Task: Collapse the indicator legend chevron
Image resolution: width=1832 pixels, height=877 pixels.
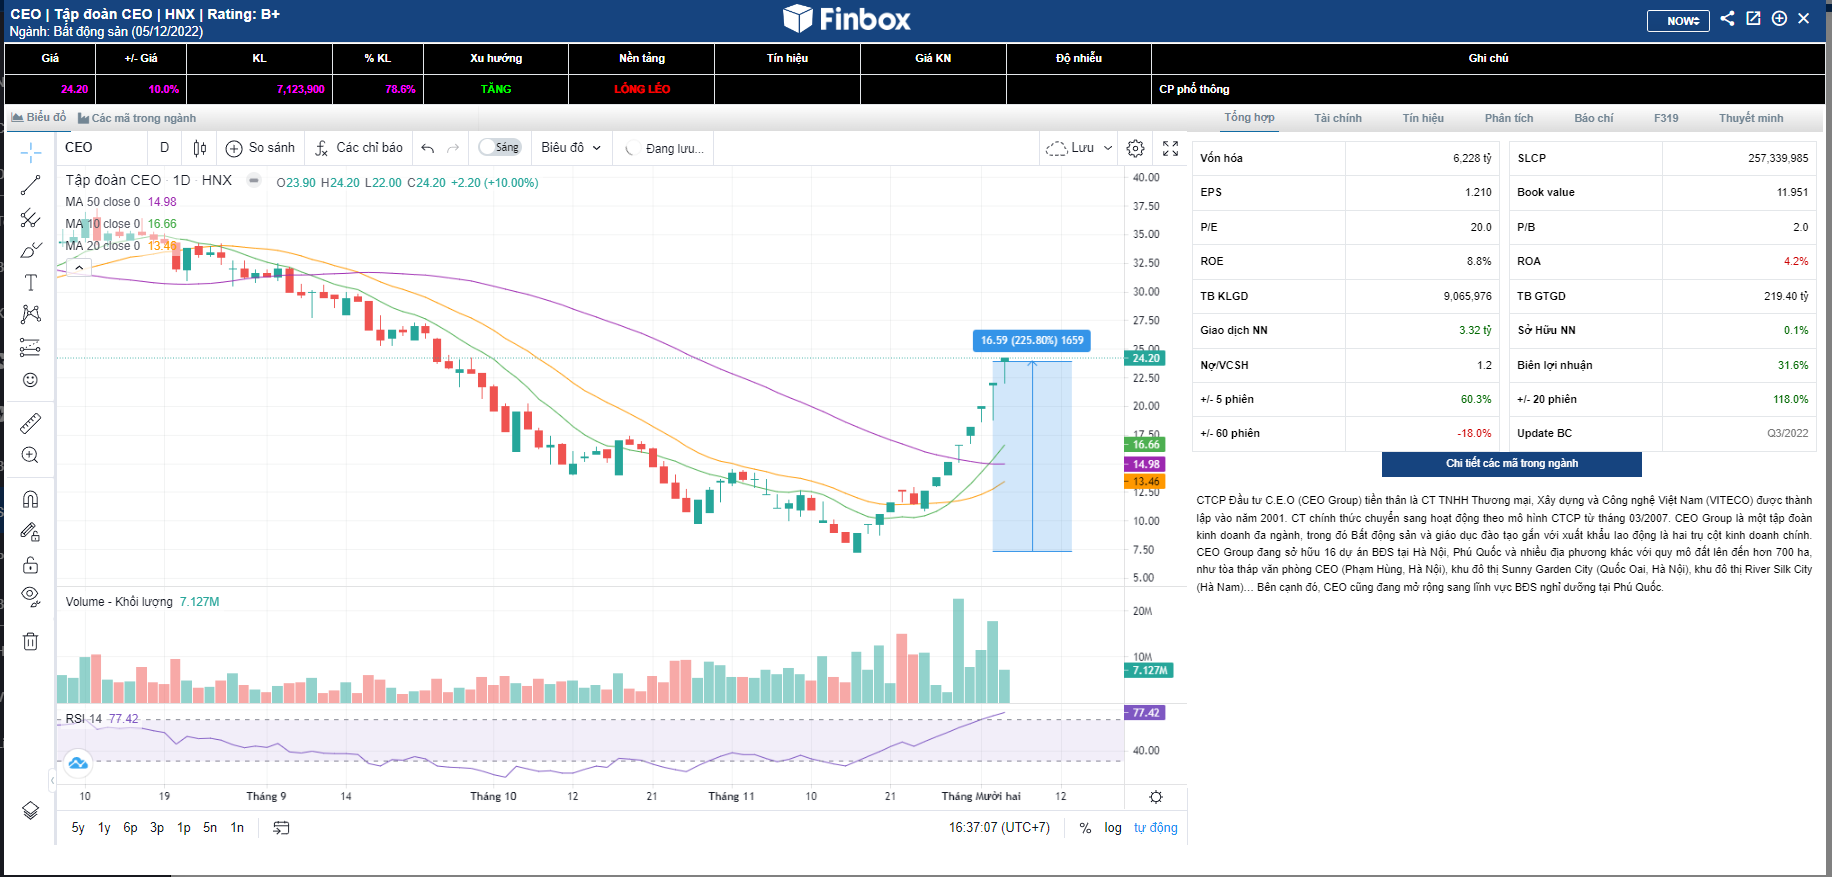Action: pyautogui.click(x=79, y=267)
